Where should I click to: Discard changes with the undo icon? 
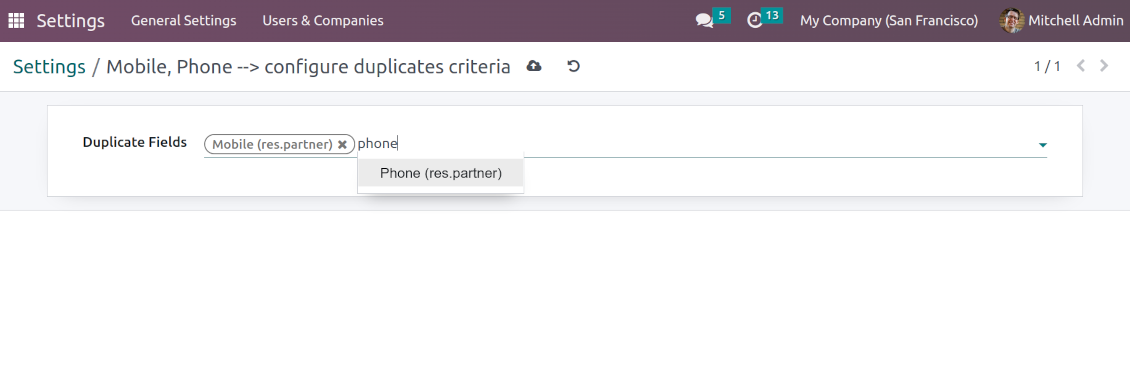574,66
